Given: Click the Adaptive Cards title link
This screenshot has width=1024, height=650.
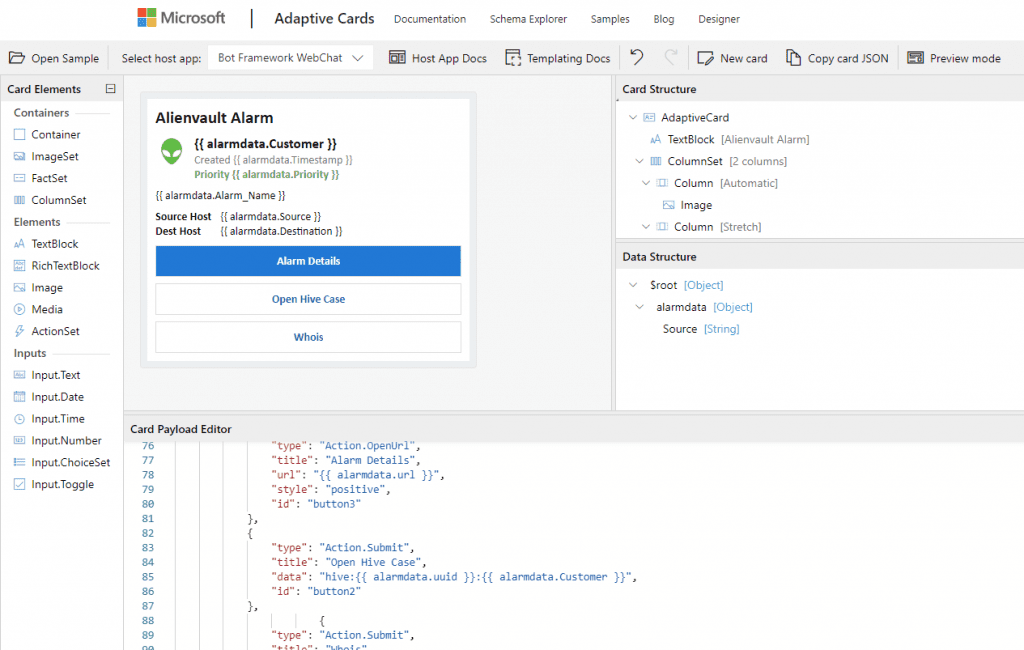Looking at the screenshot, I should coord(324,18).
